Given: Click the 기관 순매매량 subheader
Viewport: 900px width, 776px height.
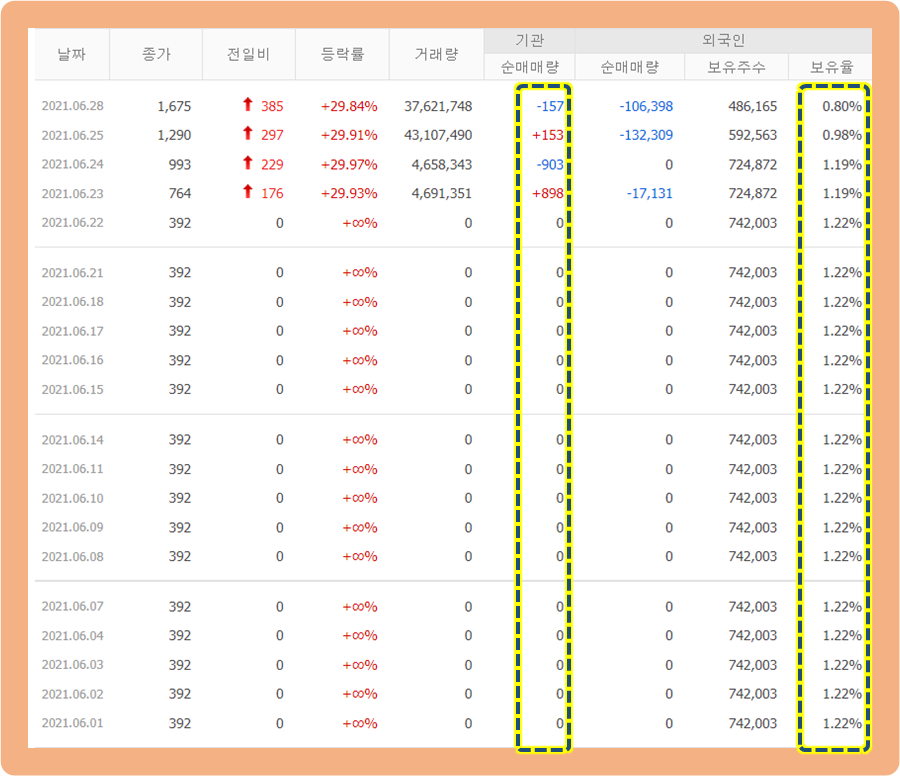Looking at the screenshot, I should pos(529,67).
